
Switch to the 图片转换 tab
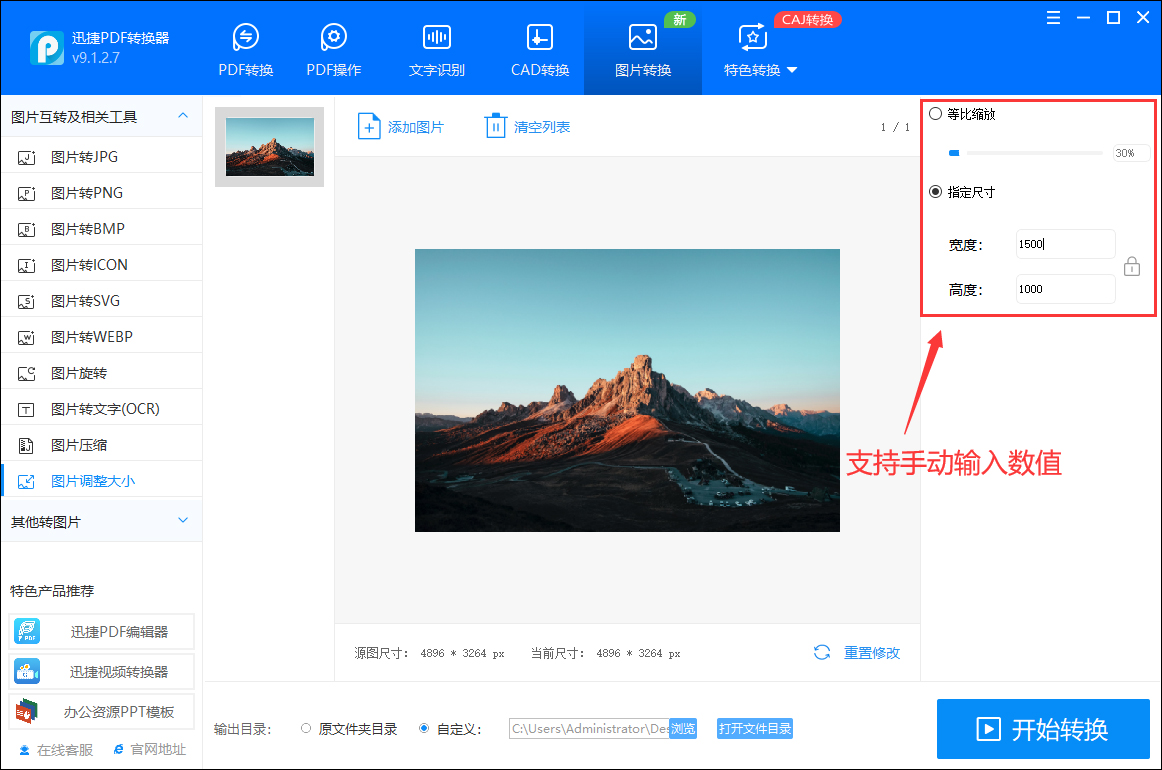[642, 47]
